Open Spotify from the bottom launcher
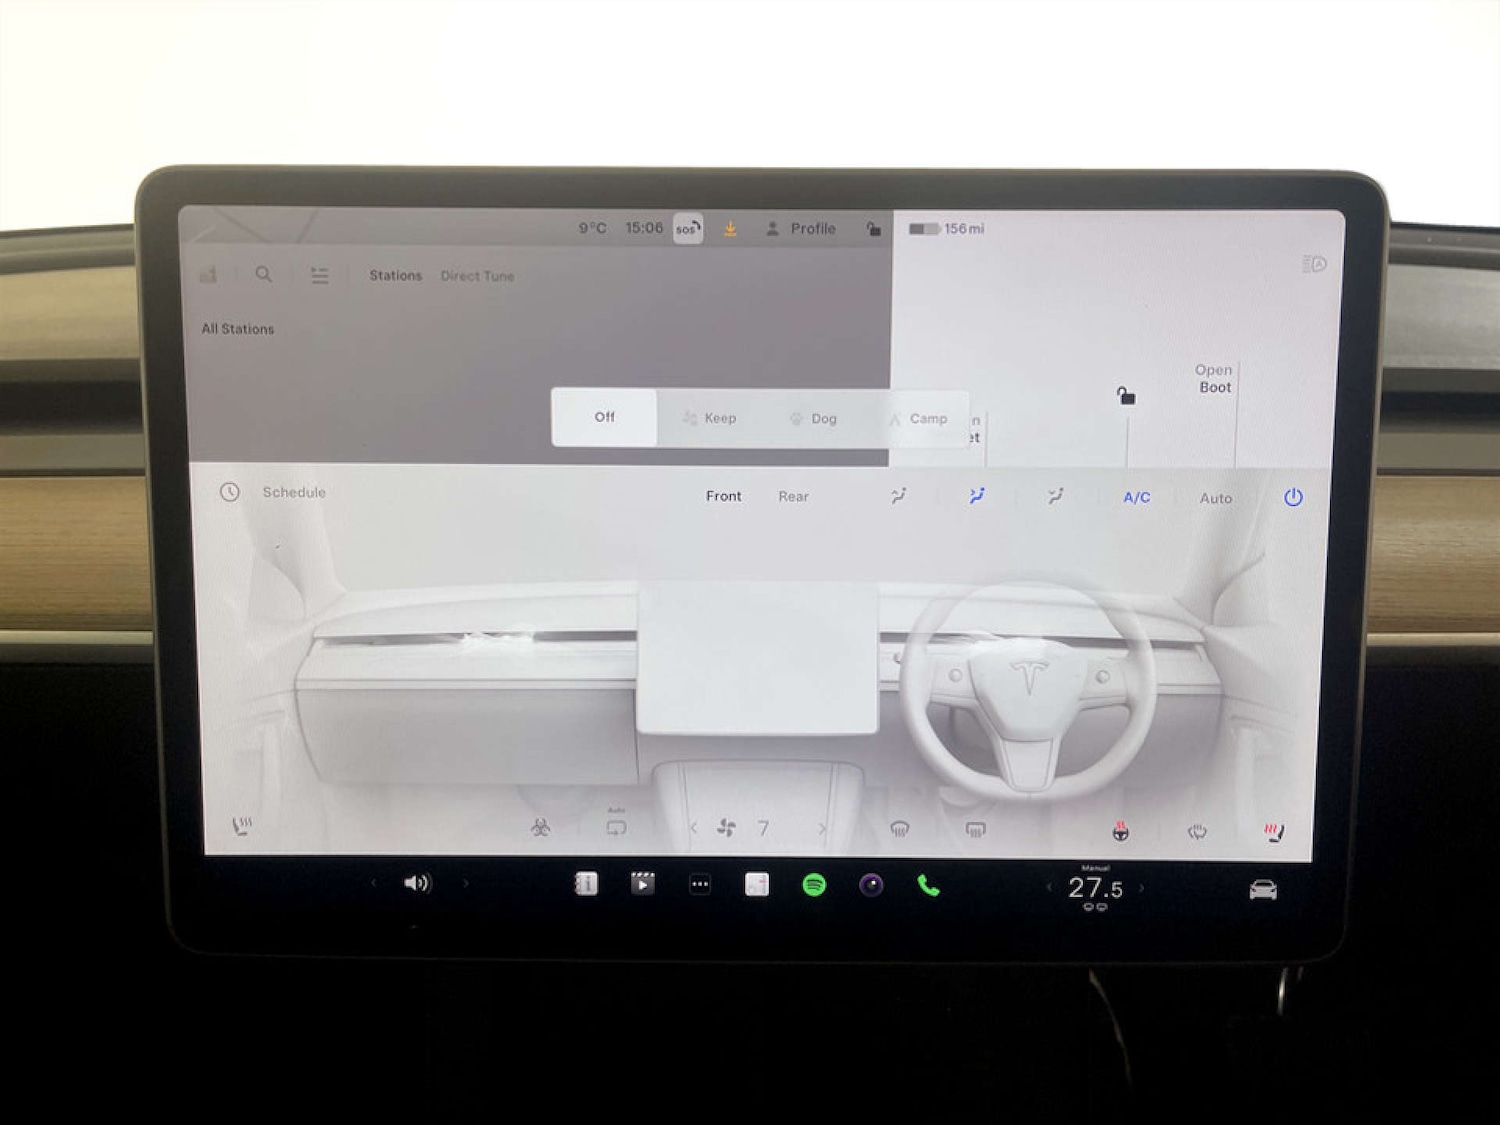 coord(814,884)
